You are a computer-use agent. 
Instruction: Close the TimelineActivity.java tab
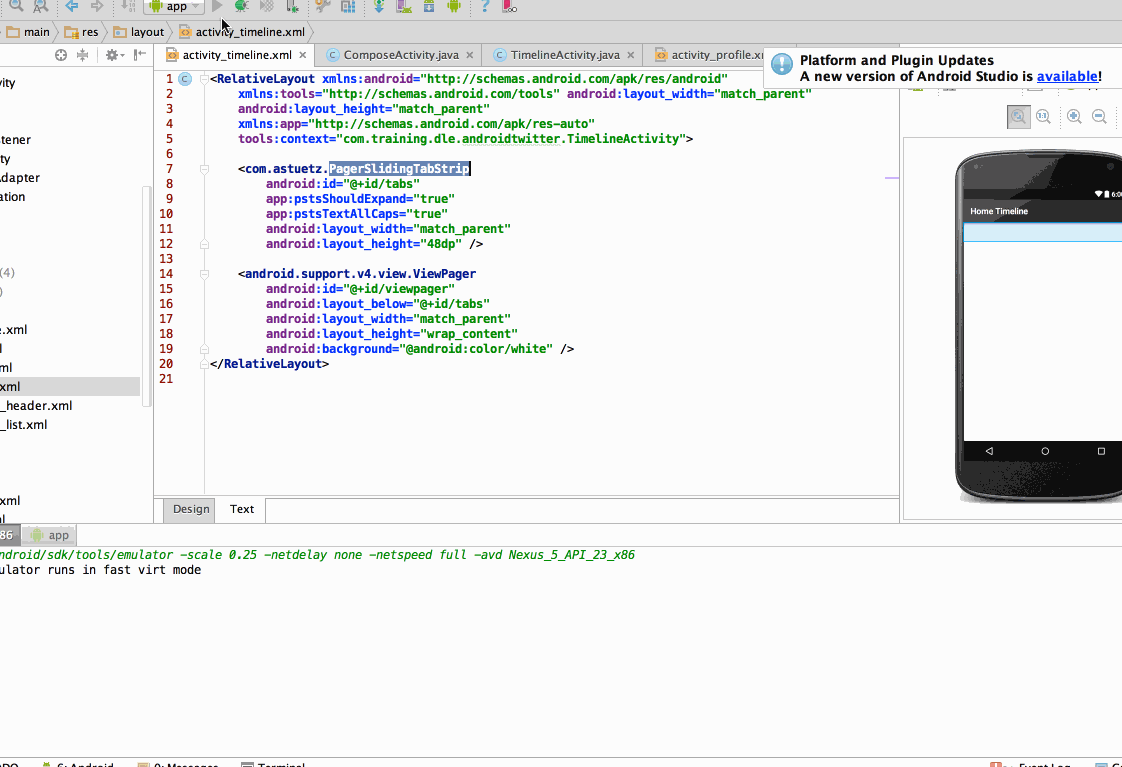(x=630, y=55)
